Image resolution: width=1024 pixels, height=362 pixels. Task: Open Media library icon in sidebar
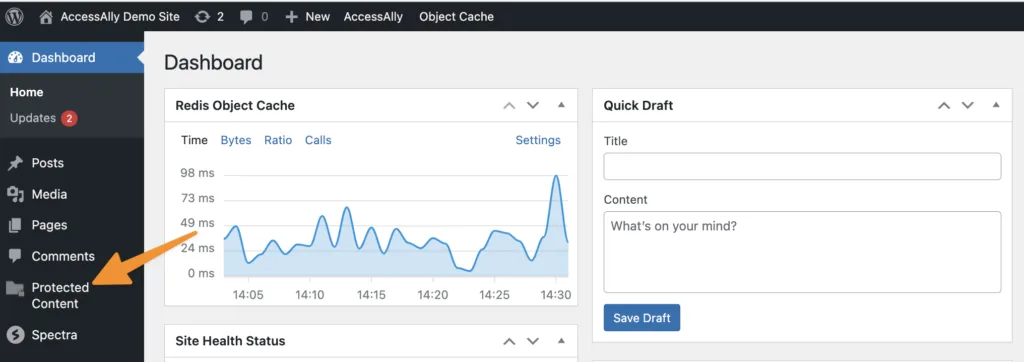[15, 194]
